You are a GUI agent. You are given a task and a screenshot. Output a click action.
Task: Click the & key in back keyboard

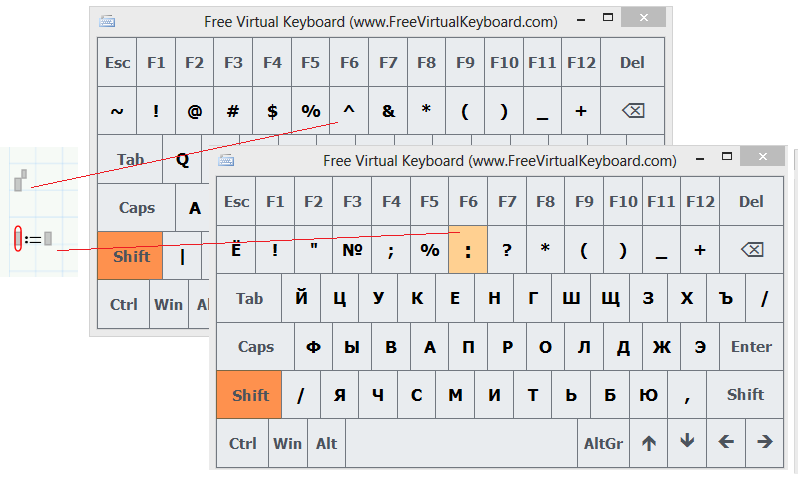pos(388,110)
